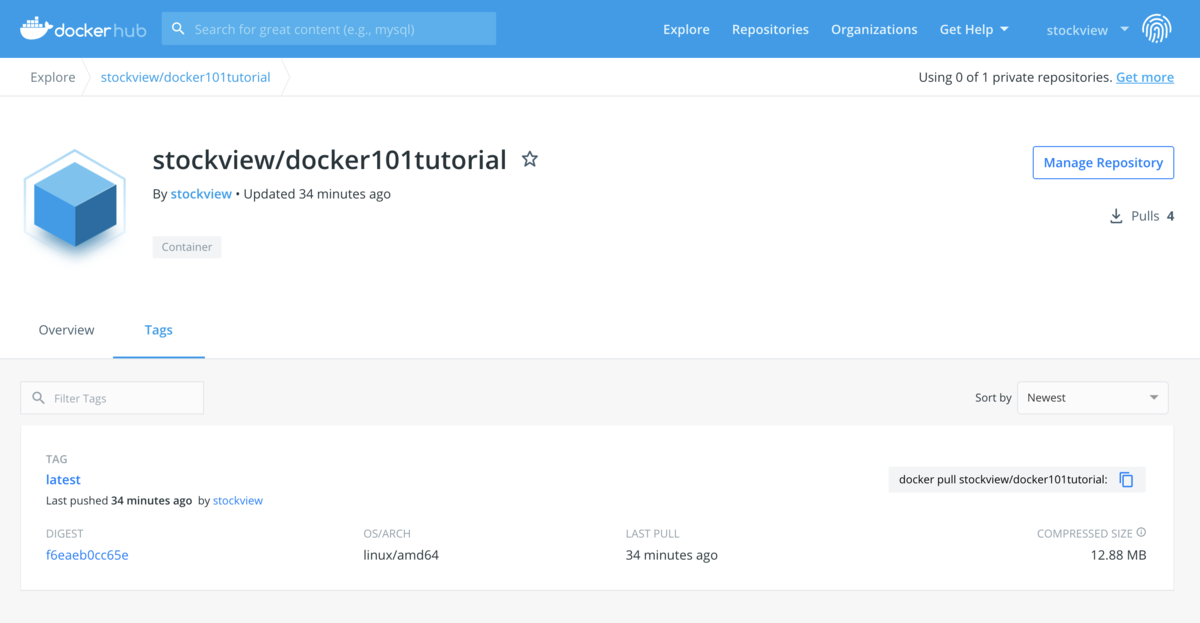Open the Sort by Newest dropdown
Screen dimensions: 1200x623
1092,398
